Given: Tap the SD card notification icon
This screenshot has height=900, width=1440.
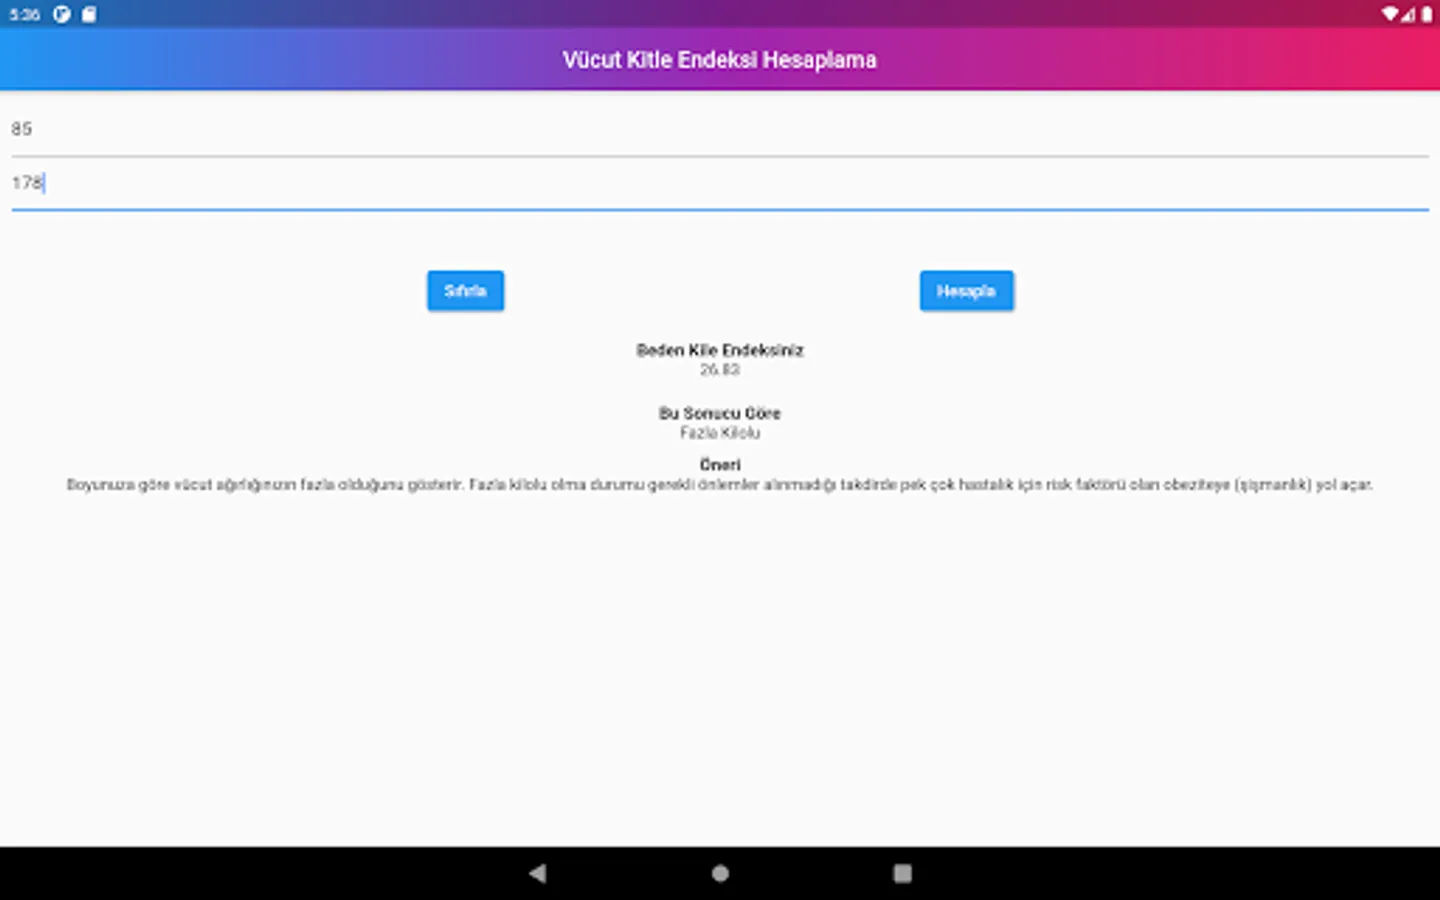Looking at the screenshot, I should coord(89,14).
